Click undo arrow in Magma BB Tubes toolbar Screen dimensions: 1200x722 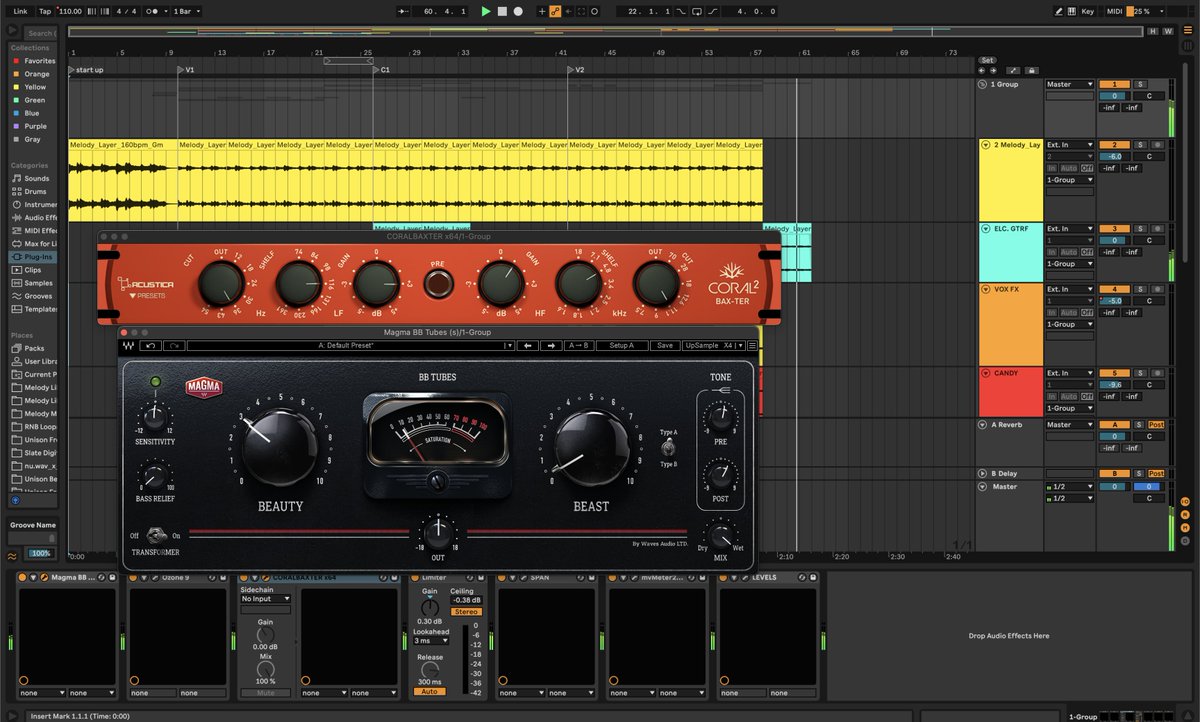pos(150,345)
